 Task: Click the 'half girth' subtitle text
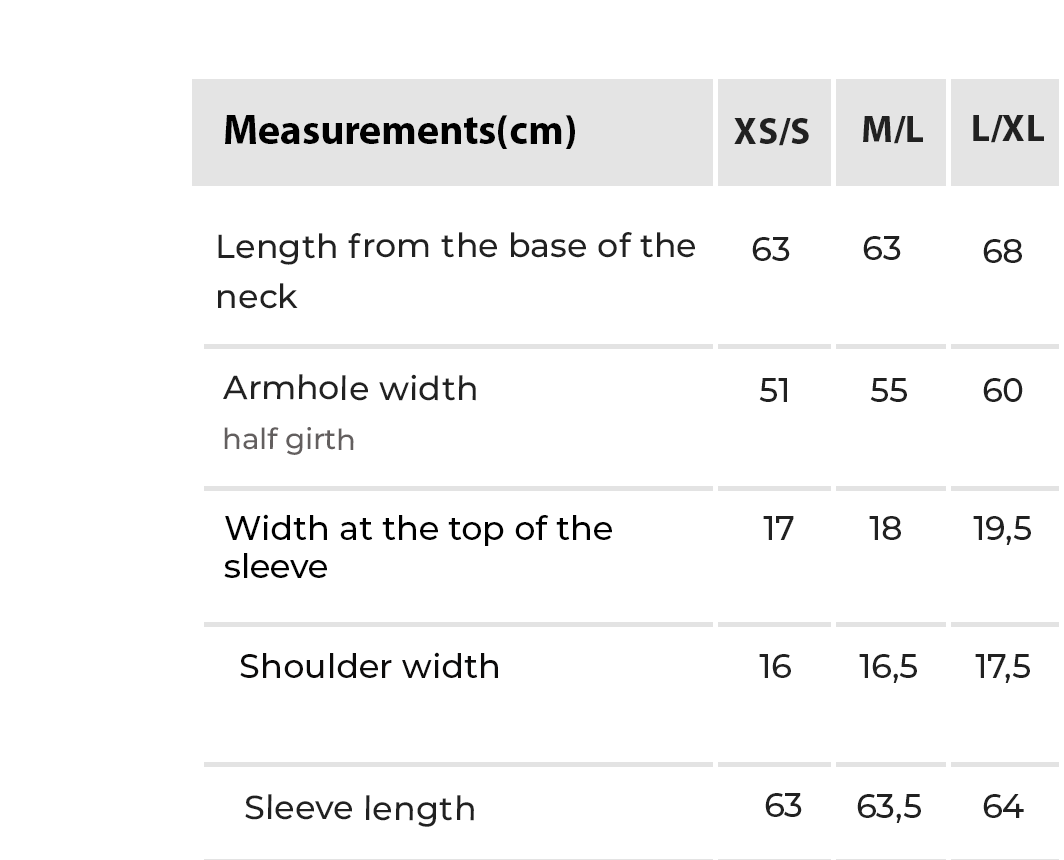point(288,439)
